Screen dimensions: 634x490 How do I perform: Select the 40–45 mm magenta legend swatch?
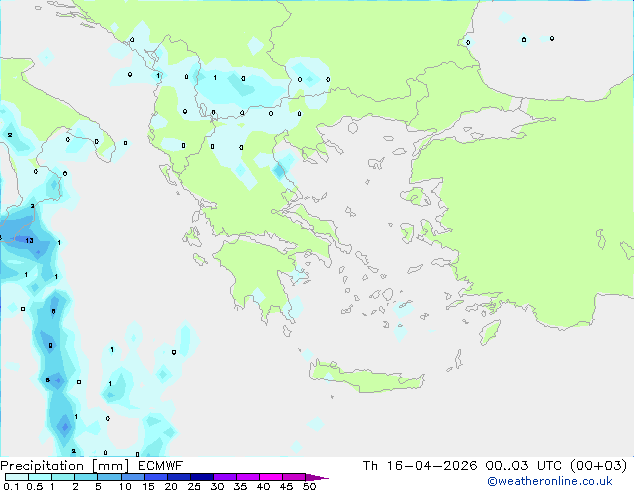coord(271,477)
